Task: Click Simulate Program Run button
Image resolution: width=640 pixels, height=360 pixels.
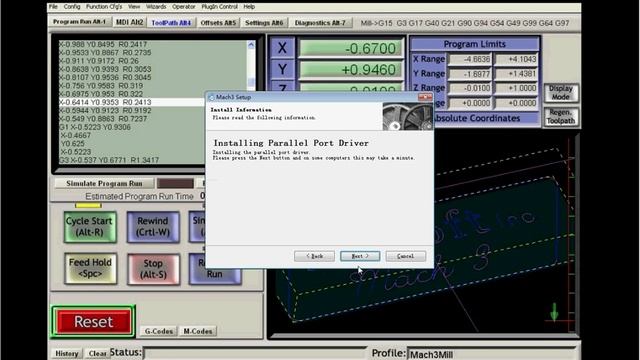Action: click(104, 184)
